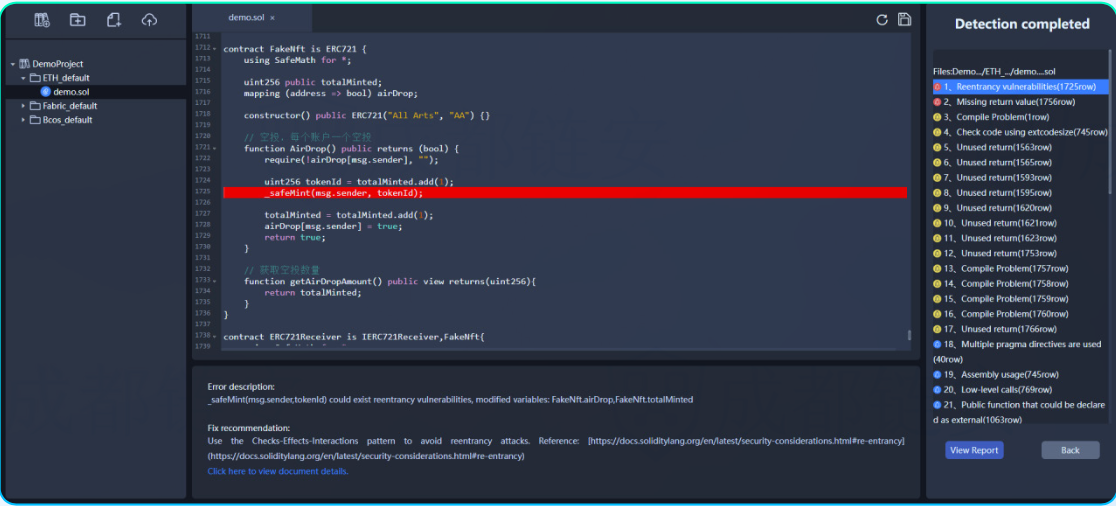
Task: Select Unused return(1753row) result
Action: click(x=1021, y=253)
